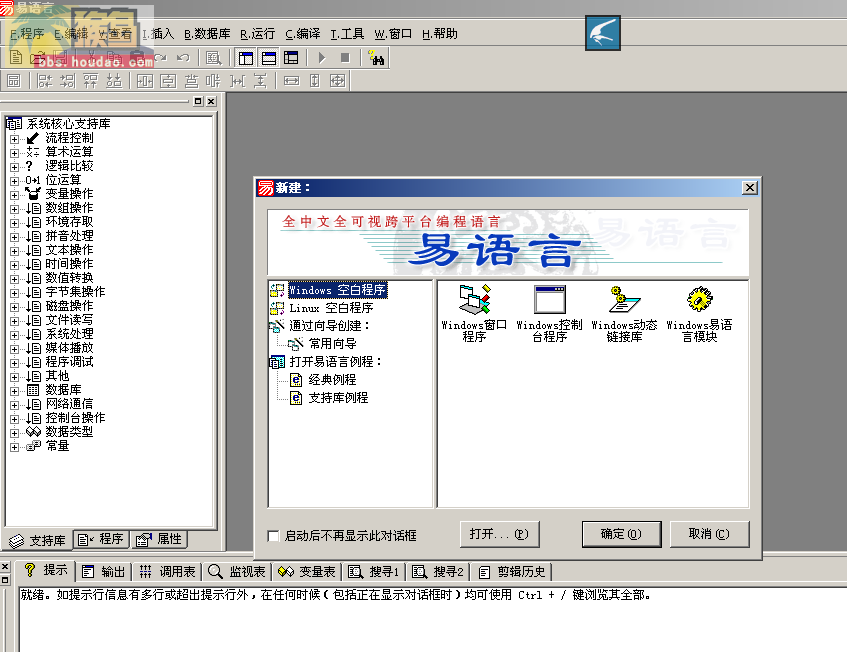Viewport: 847px width, 652px height.
Task: Expand the 变量操作 tree node
Action: [15, 195]
